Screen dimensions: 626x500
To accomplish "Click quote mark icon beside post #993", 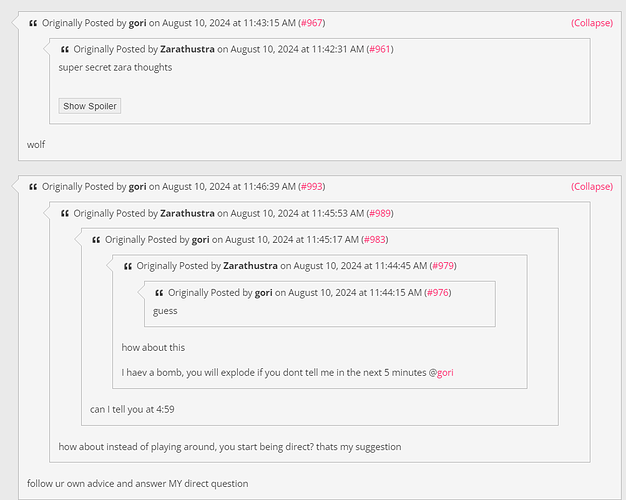I will click(x=33, y=187).
